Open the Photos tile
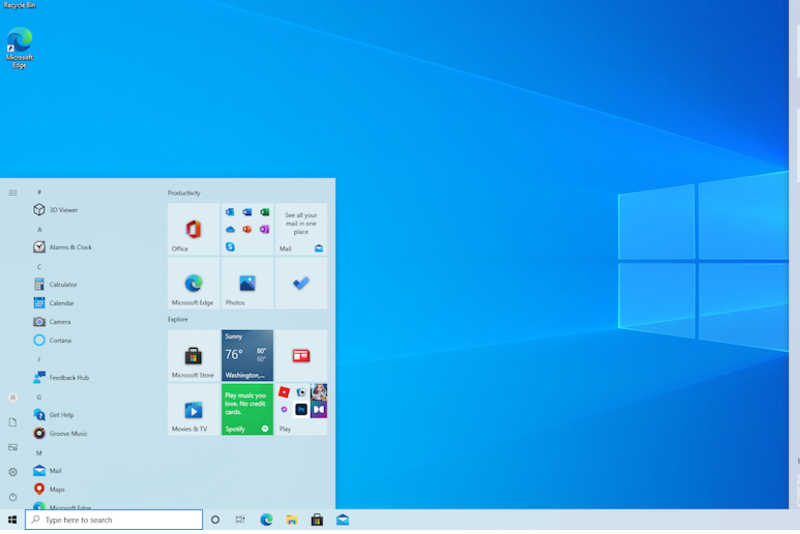Viewport: 800px width, 534px height. pyautogui.click(x=247, y=283)
